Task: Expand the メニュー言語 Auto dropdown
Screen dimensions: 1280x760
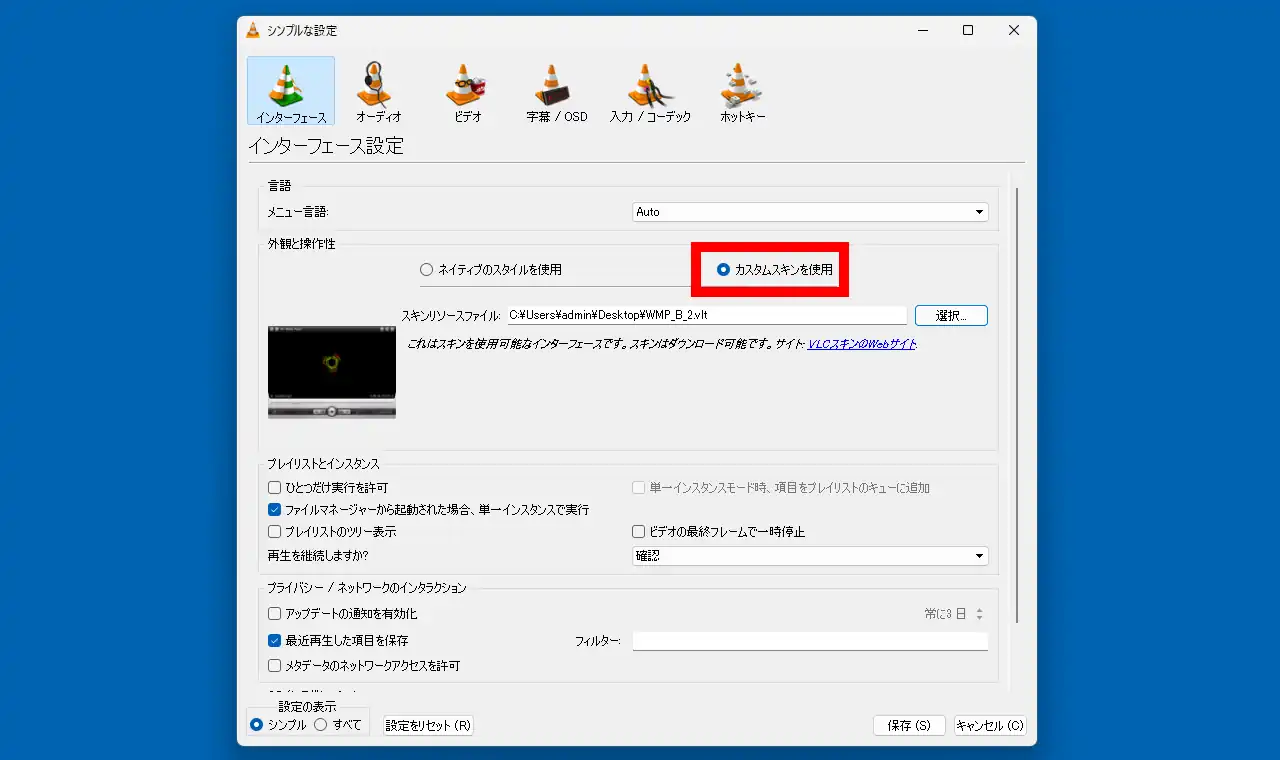Action: [x=811, y=212]
